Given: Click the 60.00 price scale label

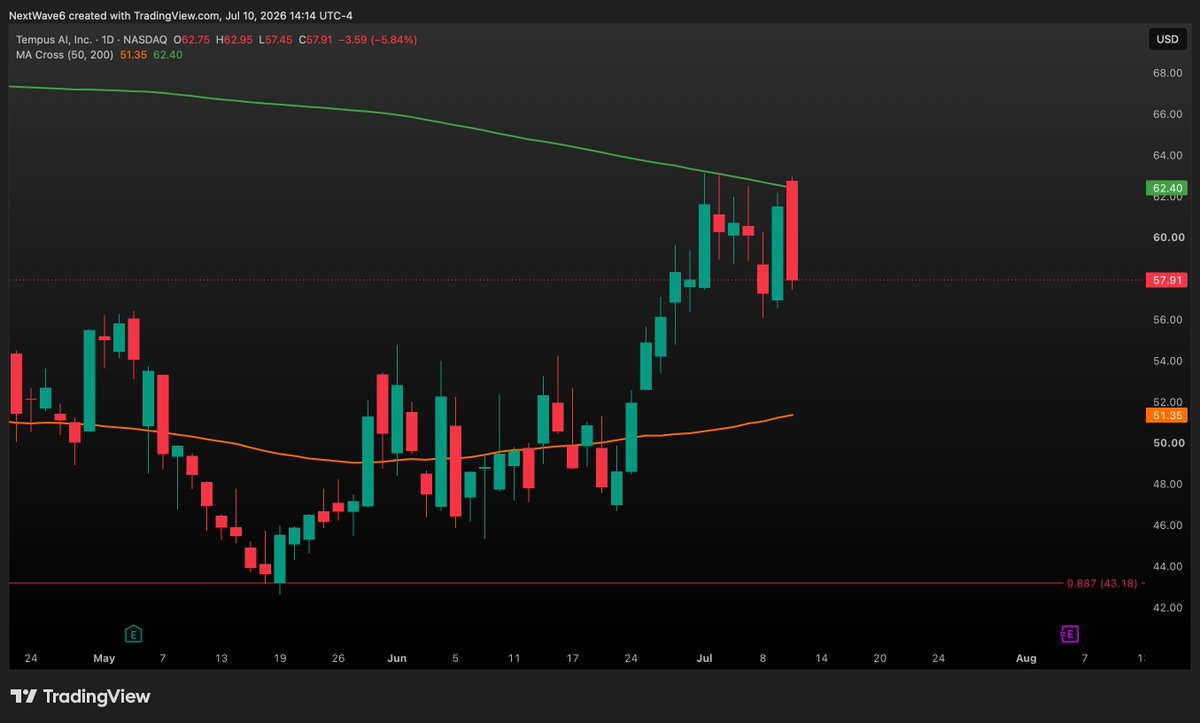Looking at the screenshot, I should click(1168, 237).
